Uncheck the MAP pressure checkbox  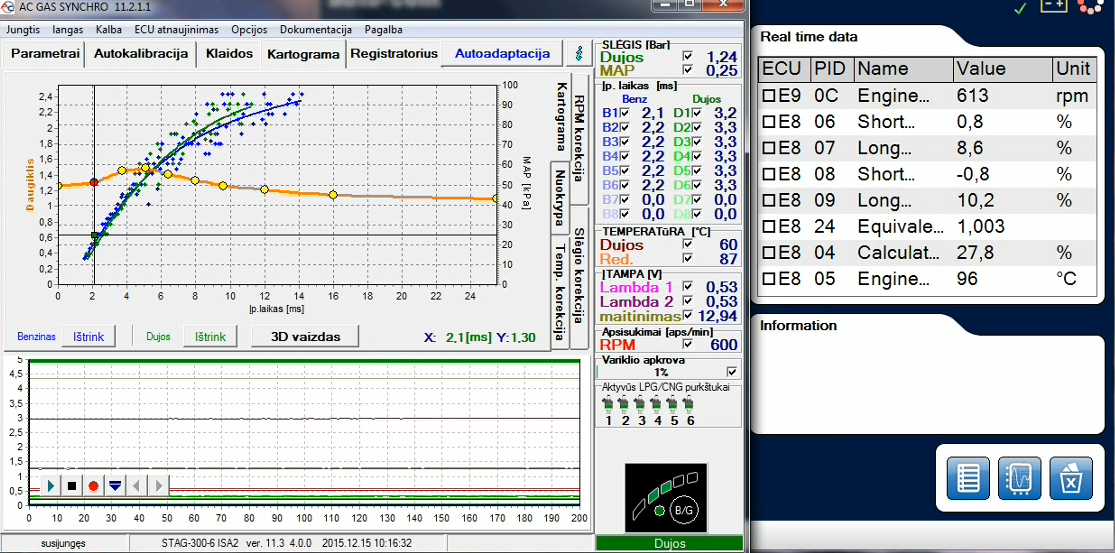click(x=687, y=70)
